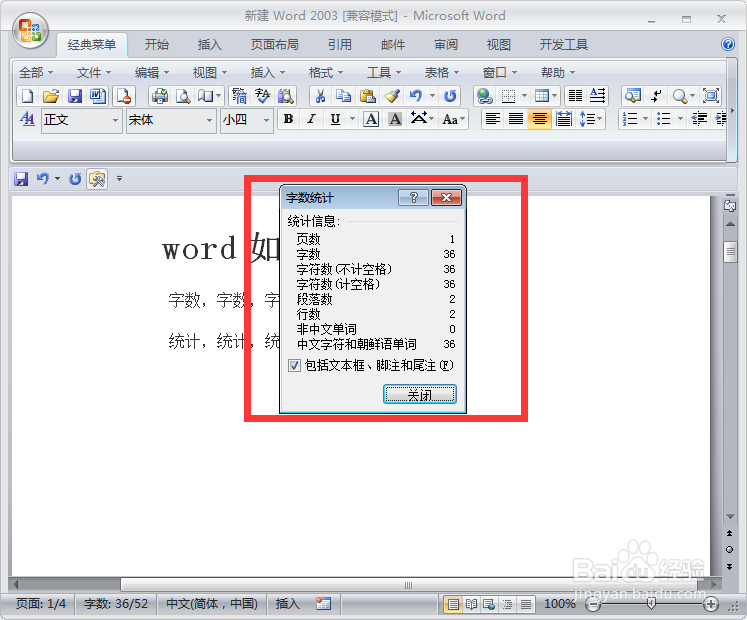Click dialog help question button
The height and width of the screenshot is (620, 747).
(x=414, y=197)
